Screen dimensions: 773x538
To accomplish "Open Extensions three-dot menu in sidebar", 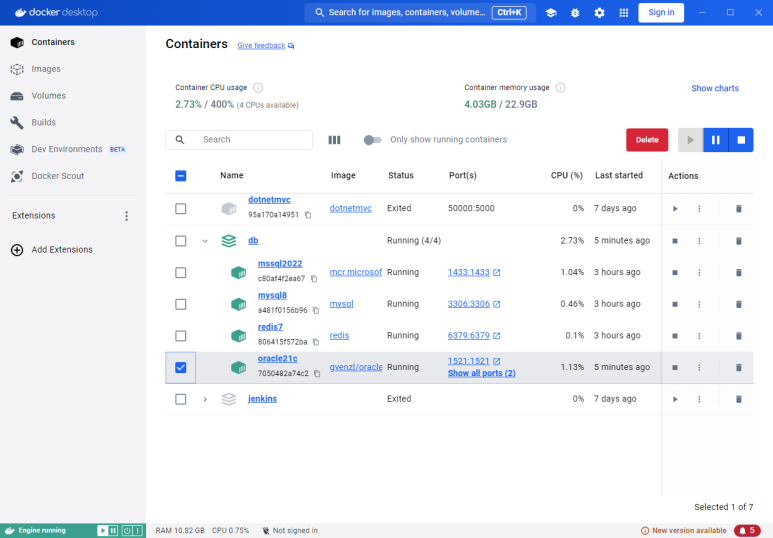I will [x=127, y=216].
